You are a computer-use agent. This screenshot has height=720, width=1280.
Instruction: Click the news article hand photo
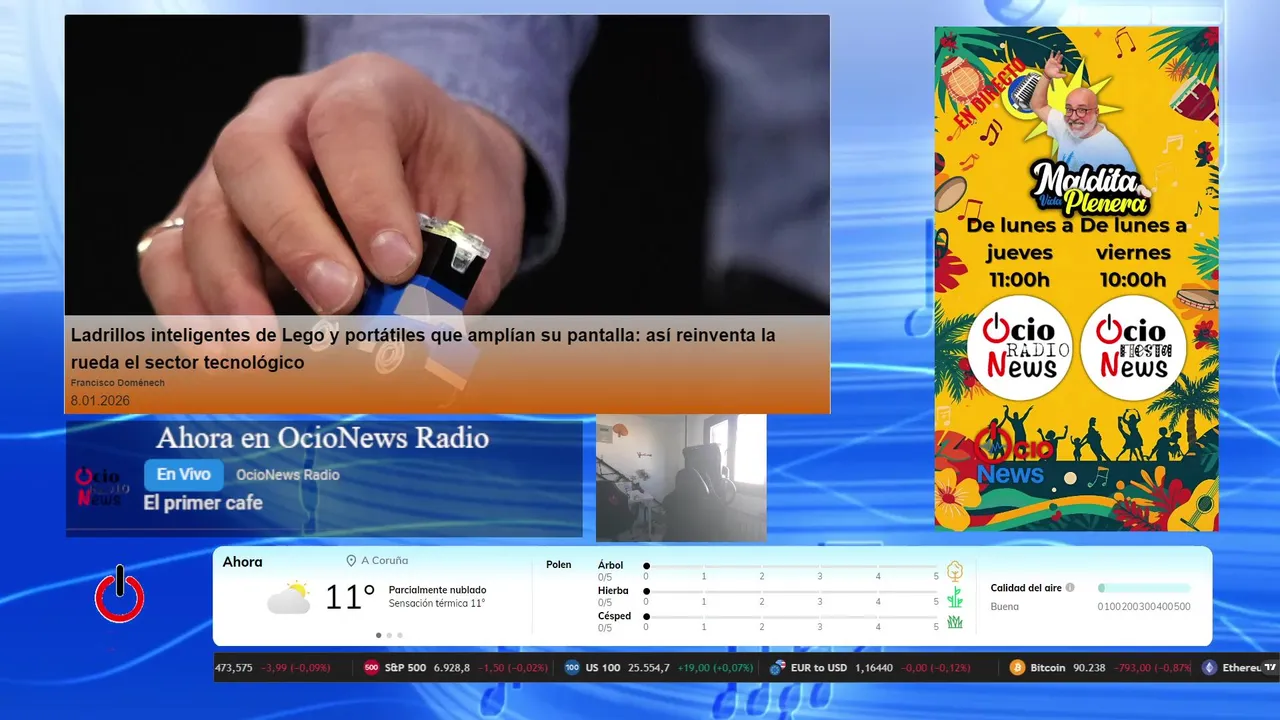[x=447, y=165]
